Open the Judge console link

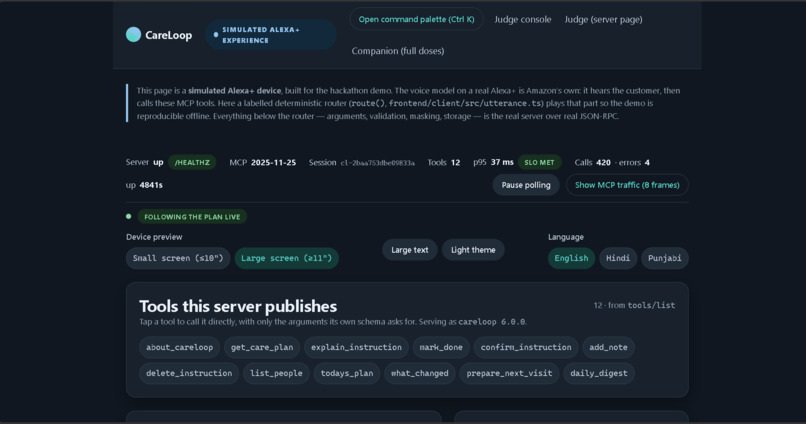pyautogui.click(x=523, y=20)
